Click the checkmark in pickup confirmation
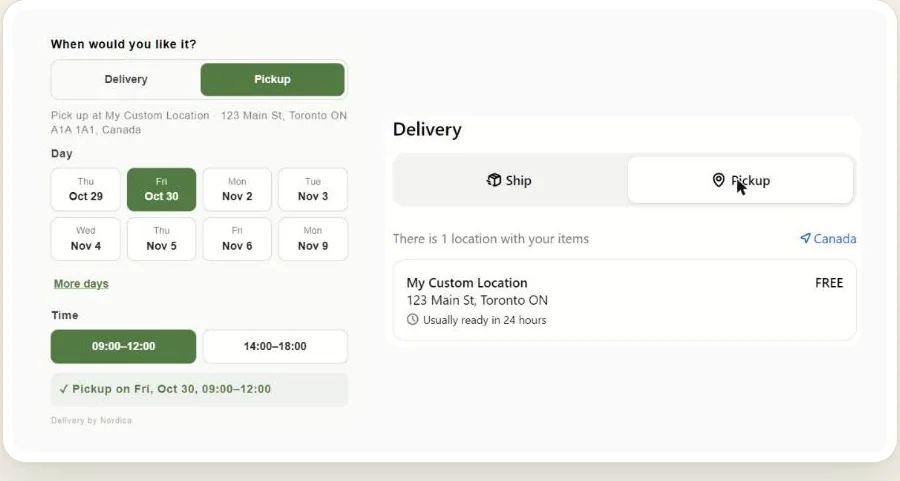The width and height of the screenshot is (900, 481). click(x=63, y=389)
